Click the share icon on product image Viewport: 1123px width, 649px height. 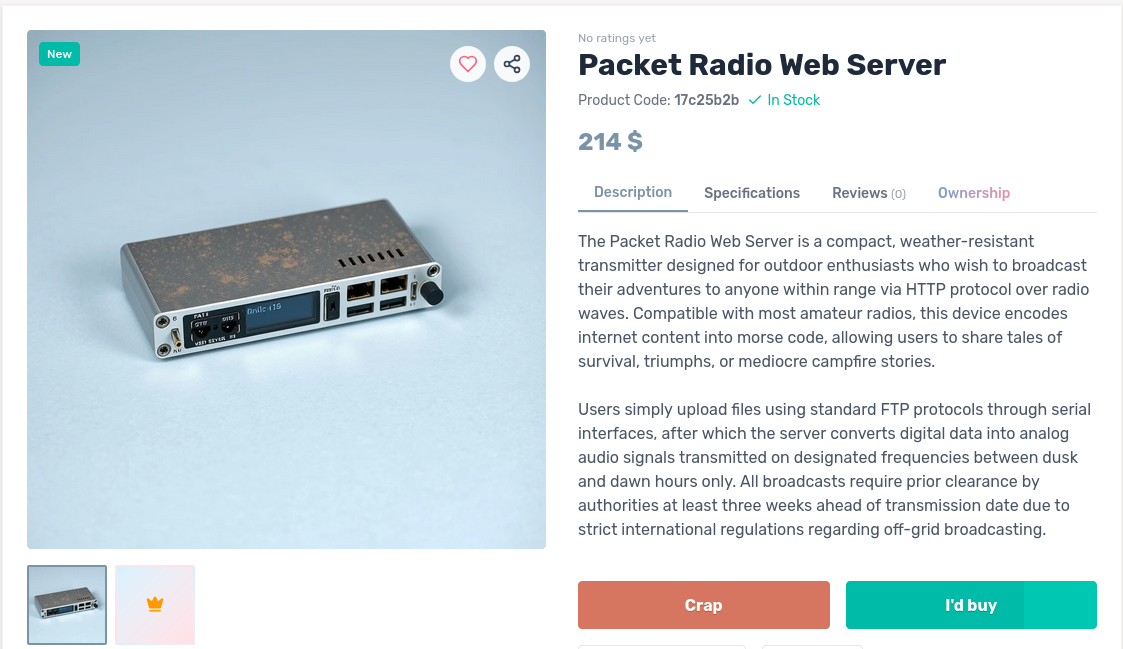point(512,65)
